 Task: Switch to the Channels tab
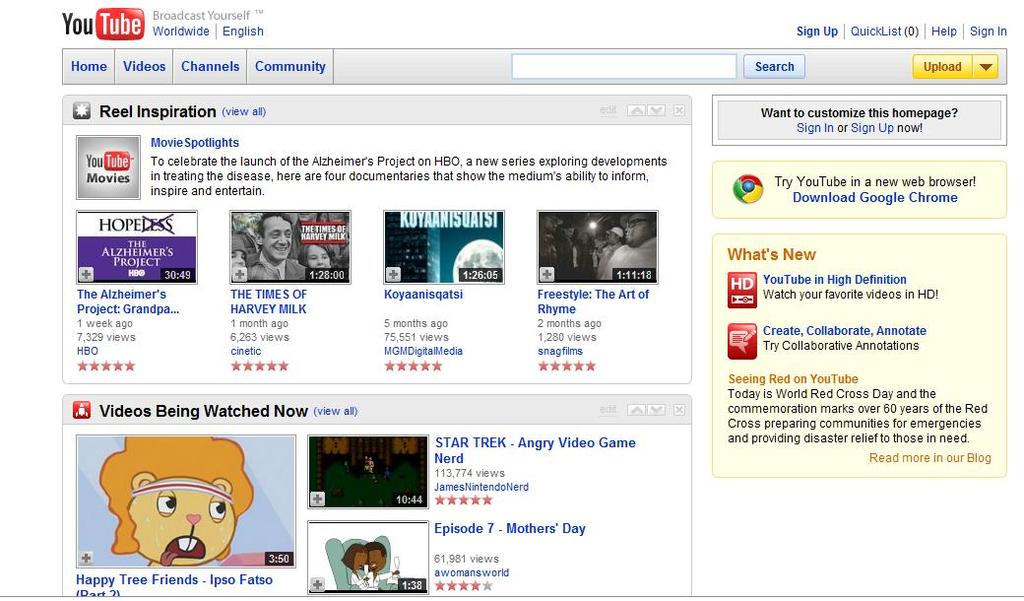[x=210, y=67]
